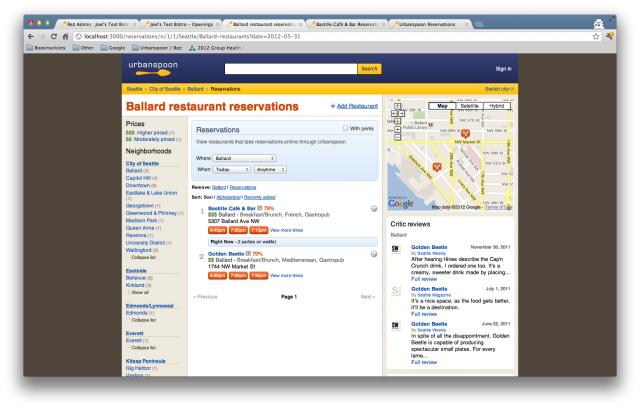Switch to the Urbanspoon Reservations tab
The width and height of the screenshot is (640, 409).
click(x=430, y=24)
